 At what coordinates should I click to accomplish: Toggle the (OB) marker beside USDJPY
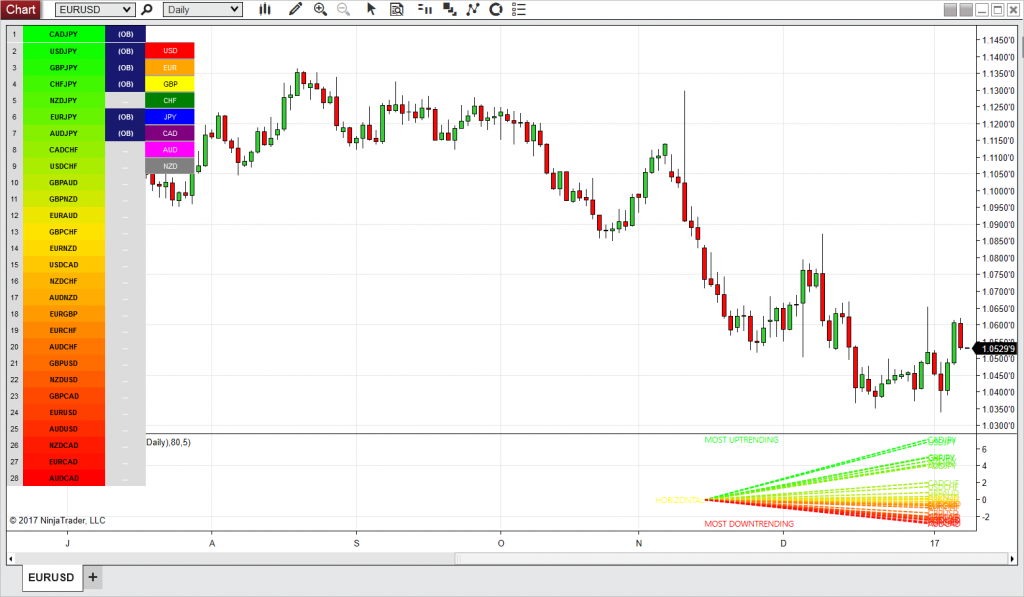(x=125, y=50)
